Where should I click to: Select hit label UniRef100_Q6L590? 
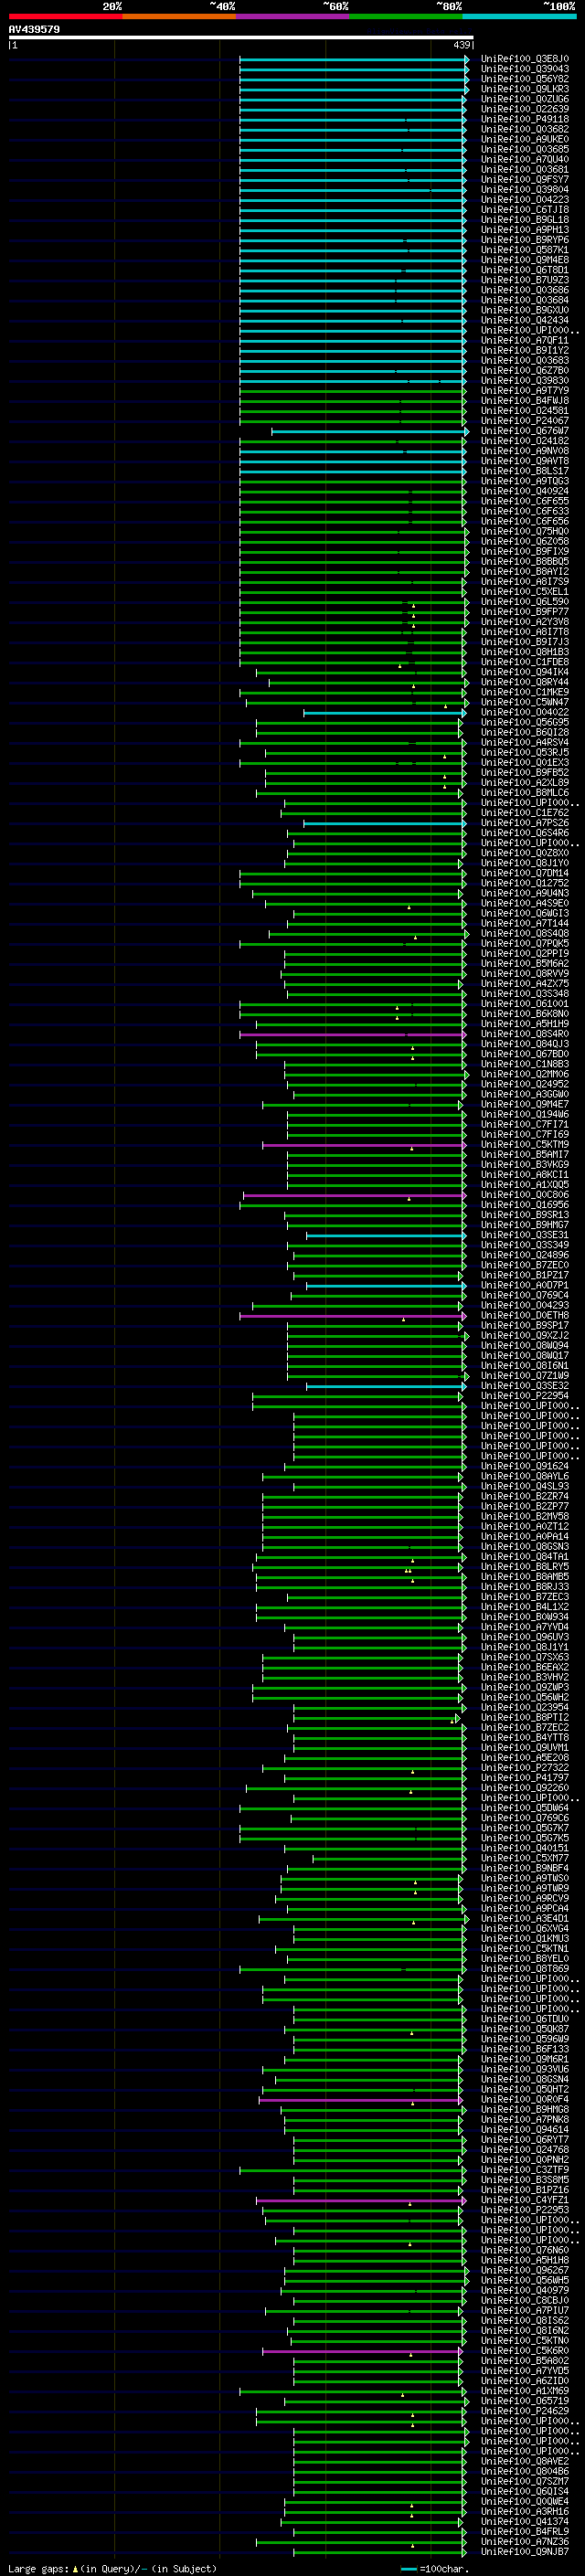tap(524, 602)
